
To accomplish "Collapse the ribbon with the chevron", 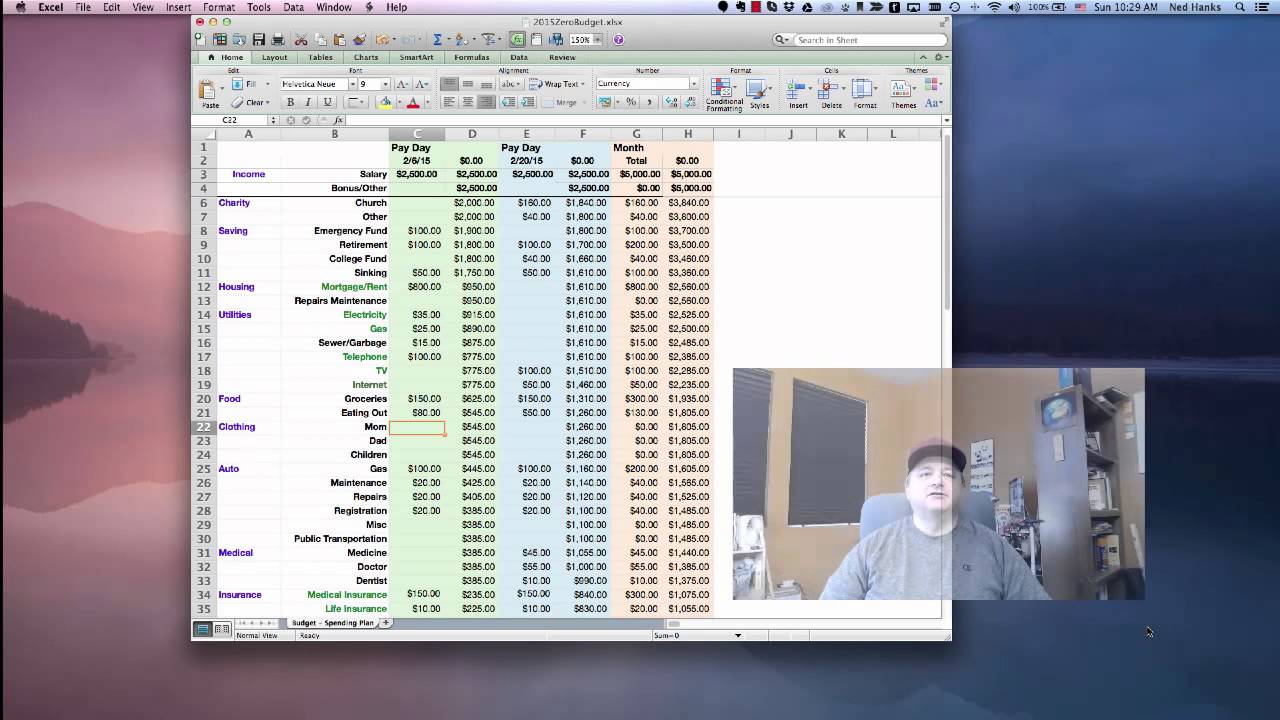I will click(923, 57).
